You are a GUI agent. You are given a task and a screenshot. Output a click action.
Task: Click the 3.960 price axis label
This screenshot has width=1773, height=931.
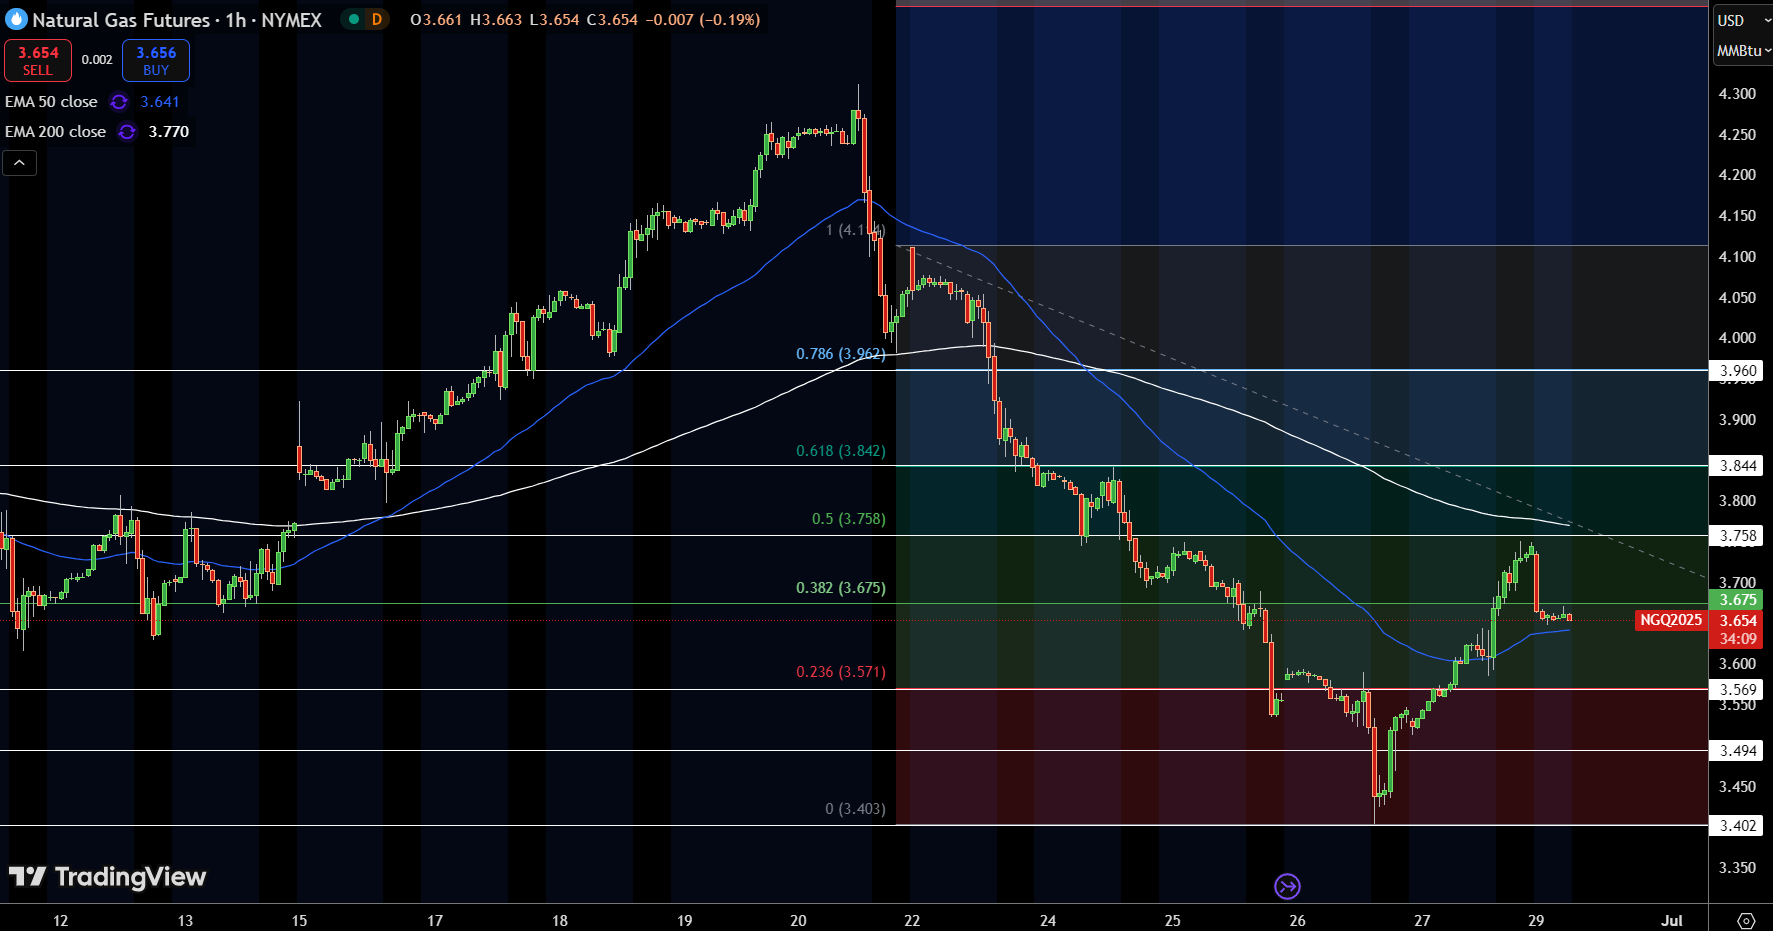pos(1737,371)
